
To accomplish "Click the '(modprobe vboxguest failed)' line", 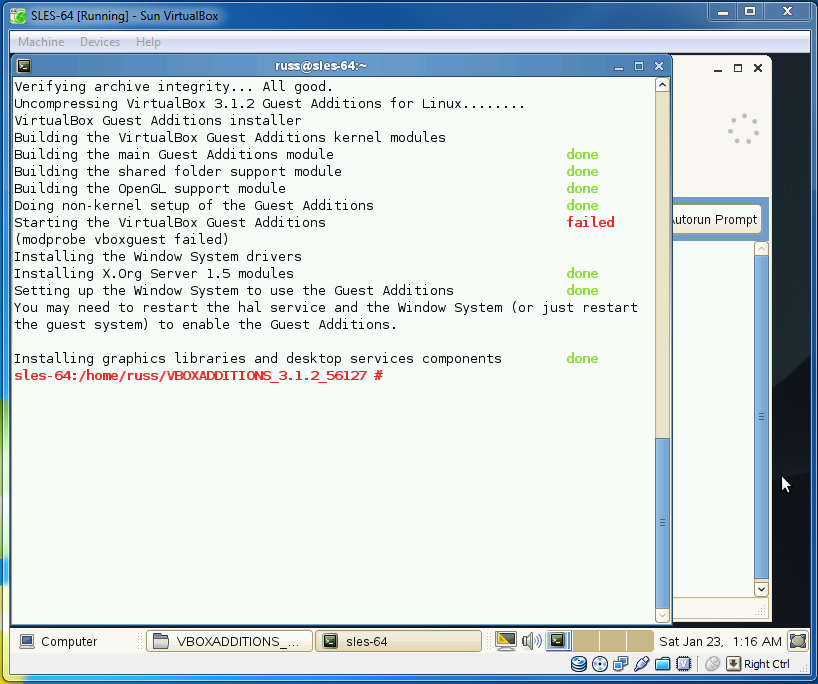I will (x=121, y=239).
